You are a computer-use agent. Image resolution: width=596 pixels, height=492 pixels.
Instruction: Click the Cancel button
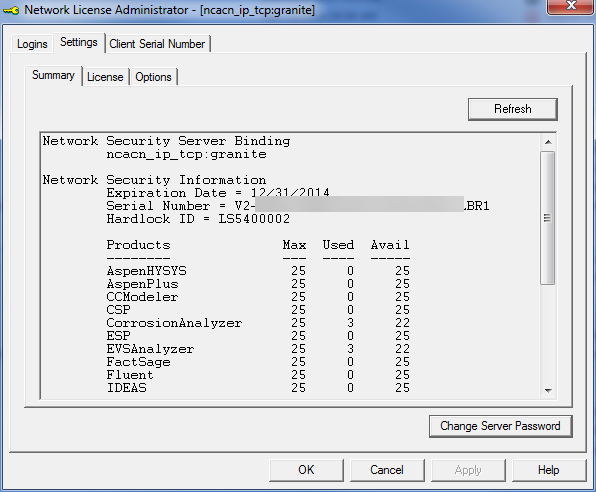(x=387, y=470)
